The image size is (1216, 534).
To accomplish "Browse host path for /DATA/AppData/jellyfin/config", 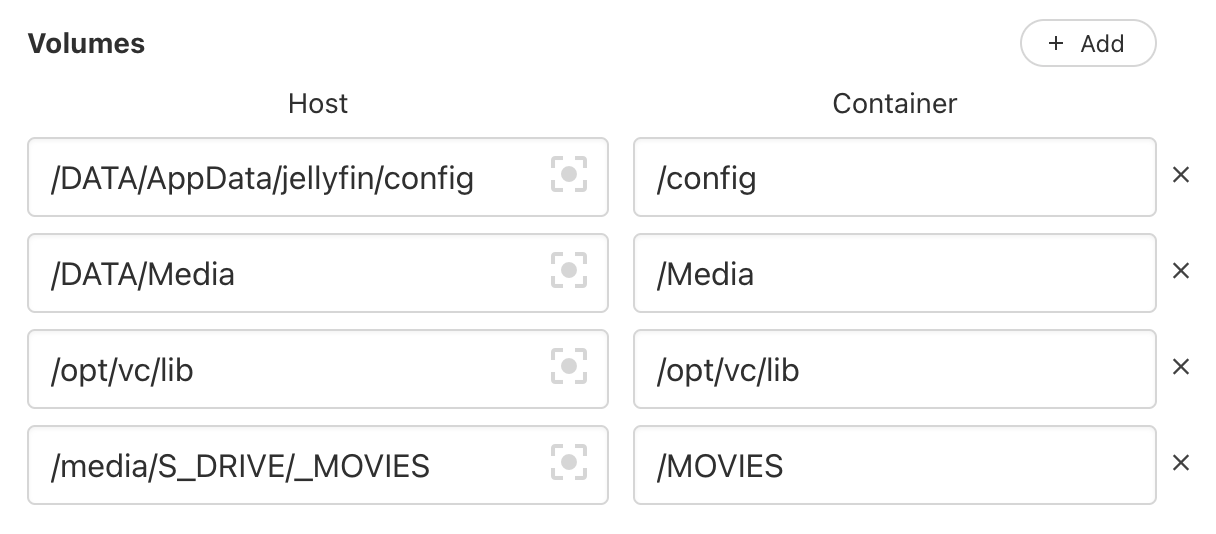I will 568,175.
